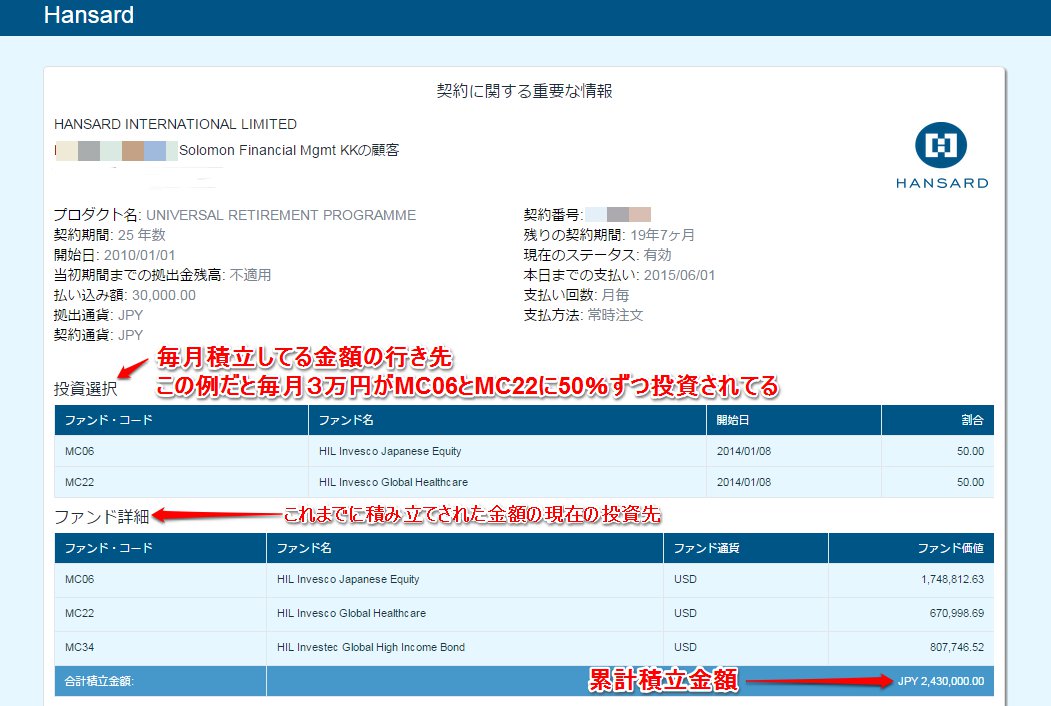1051x706 pixels.
Task: Click USD in the 670,998.69 row
Action: pyautogui.click(x=685, y=613)
